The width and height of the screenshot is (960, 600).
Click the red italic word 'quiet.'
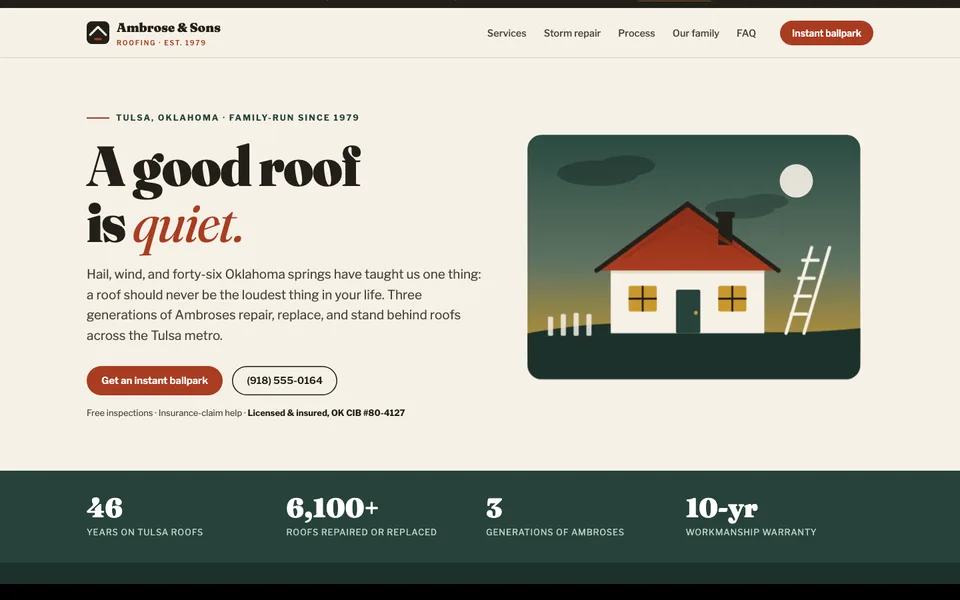click(x=188, y=228)
